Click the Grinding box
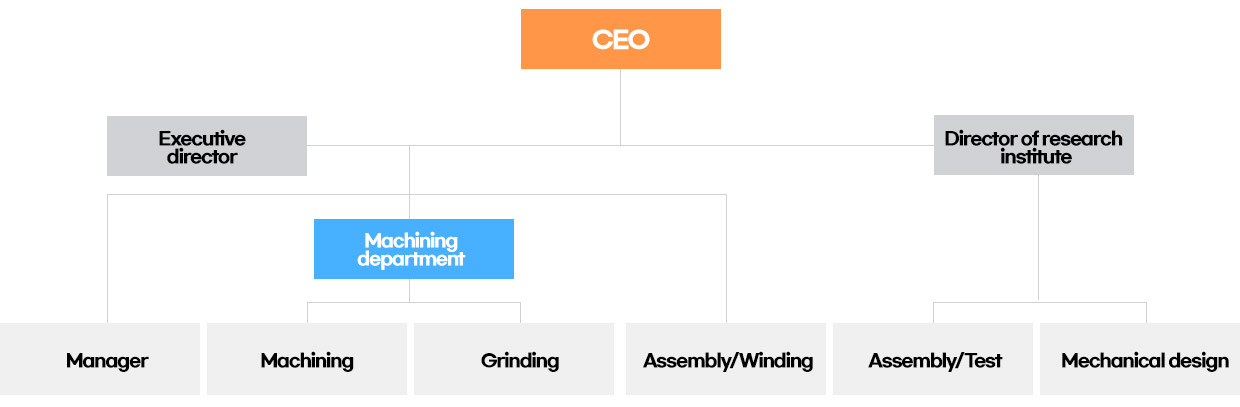Image resolution: width=1240 pixels, height=407 pixels. (514, 359)
